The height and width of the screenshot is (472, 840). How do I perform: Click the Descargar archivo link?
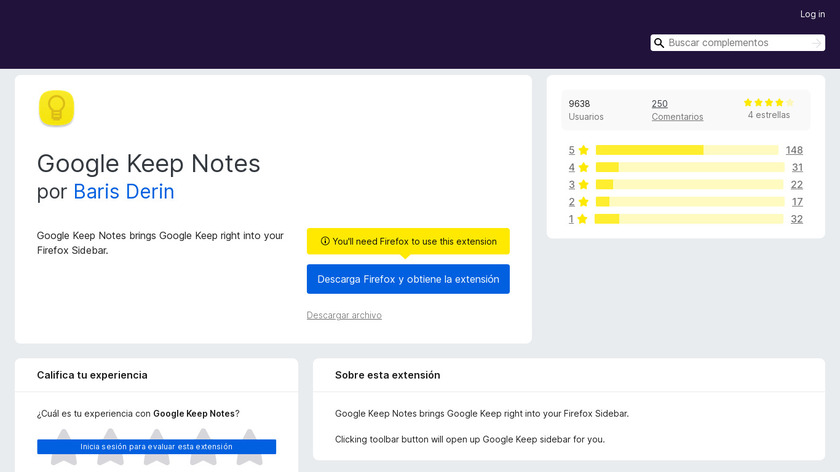click(344, 315)
